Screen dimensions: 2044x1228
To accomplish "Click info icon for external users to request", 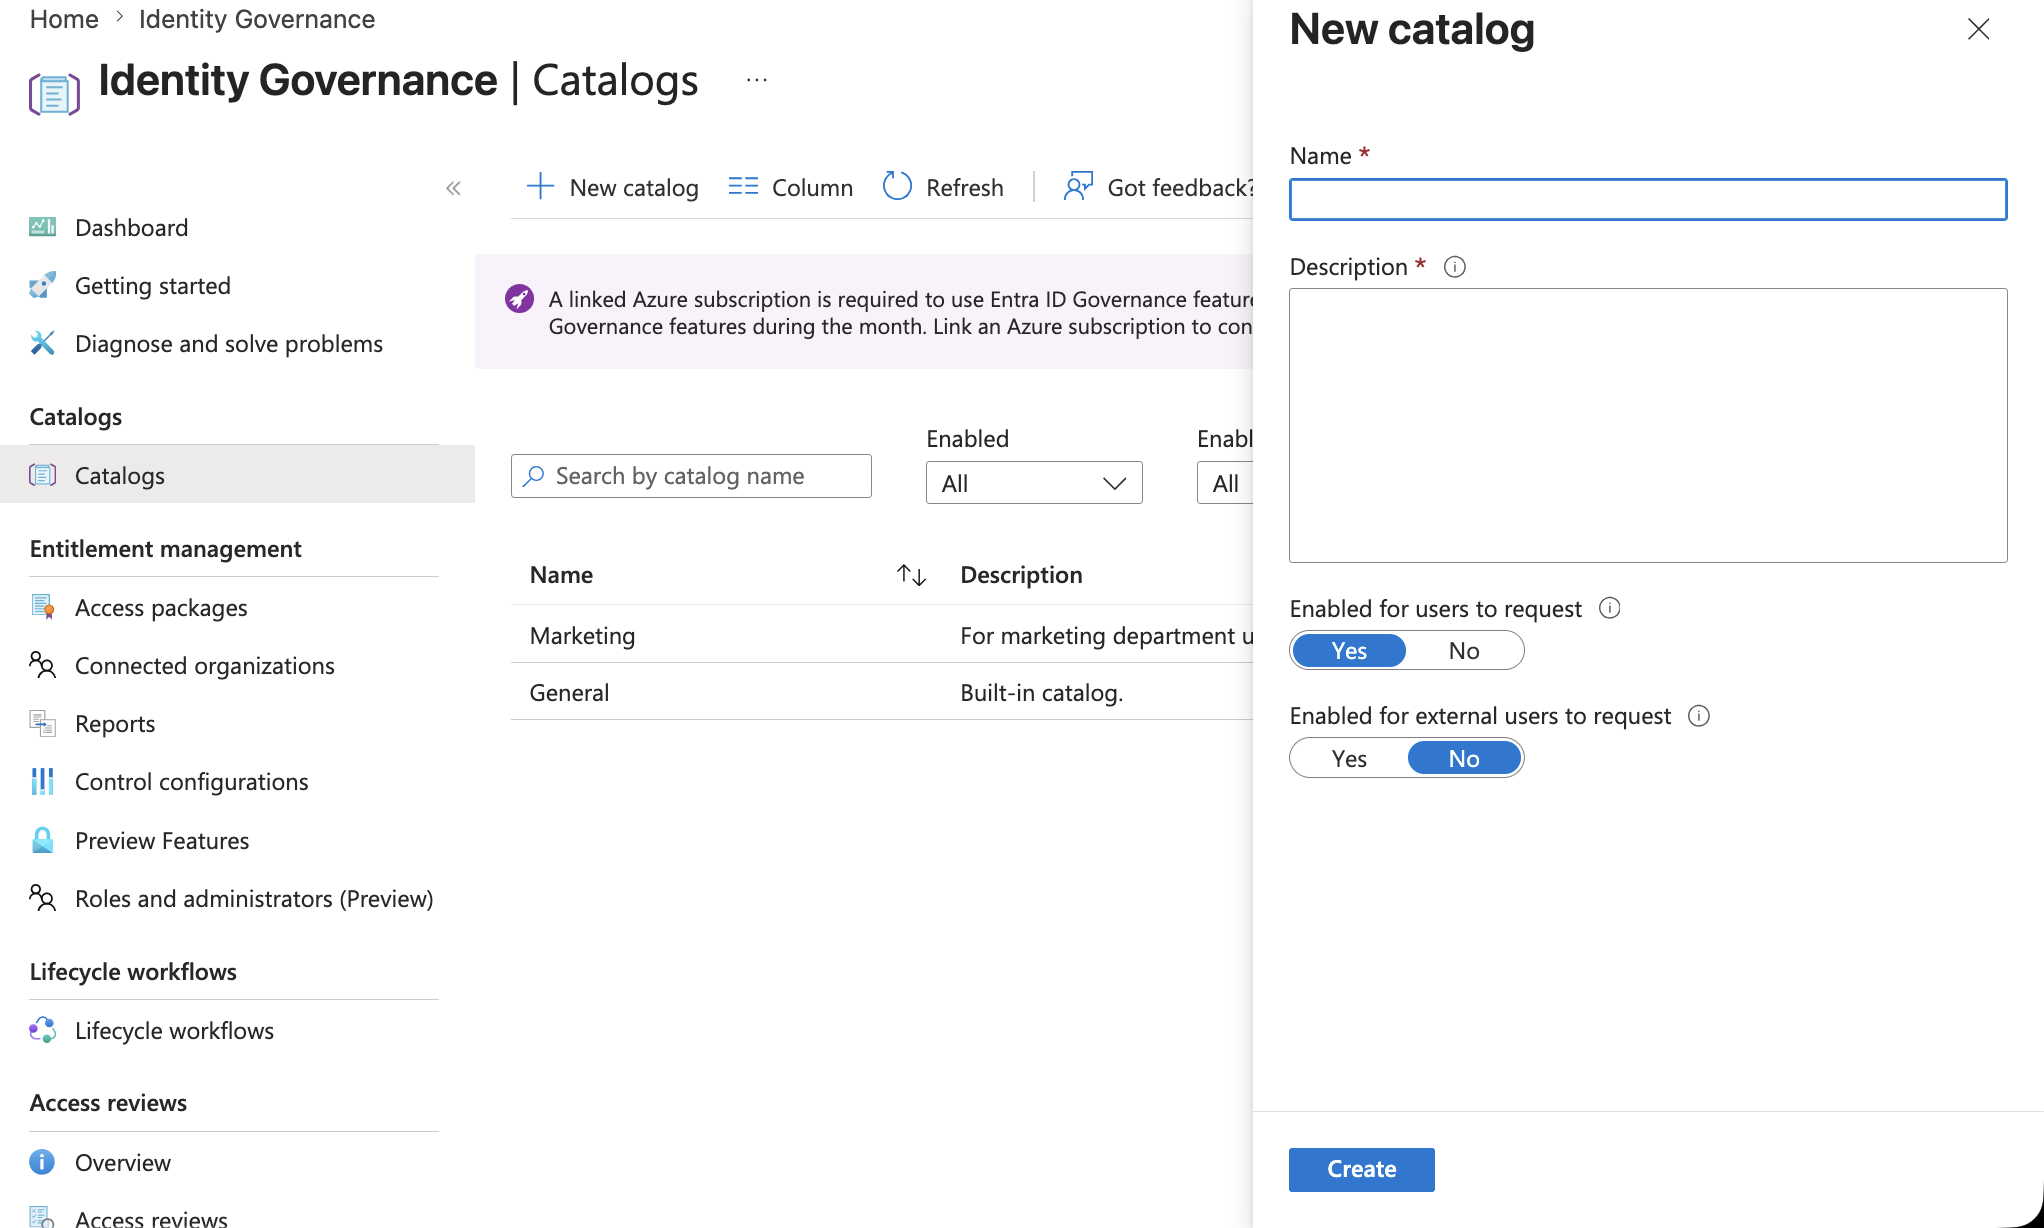I will click(1699, 716).
